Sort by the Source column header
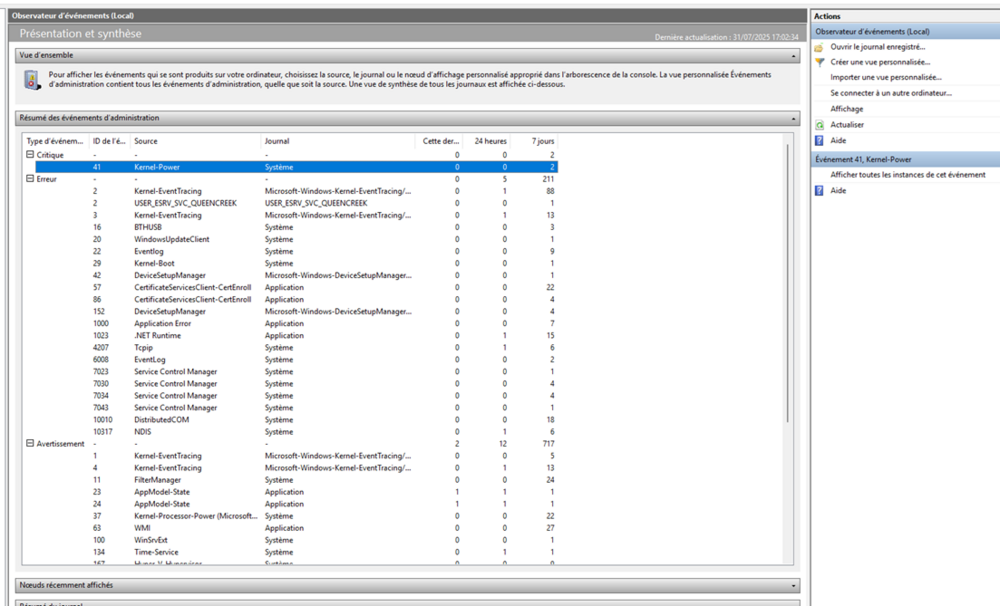1000x606 pixels. [x=195, y=141]
